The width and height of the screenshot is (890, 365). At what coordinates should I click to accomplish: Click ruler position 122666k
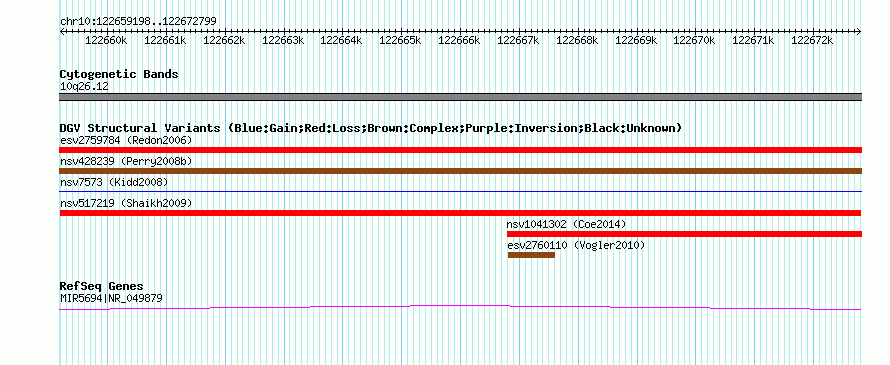459,40
